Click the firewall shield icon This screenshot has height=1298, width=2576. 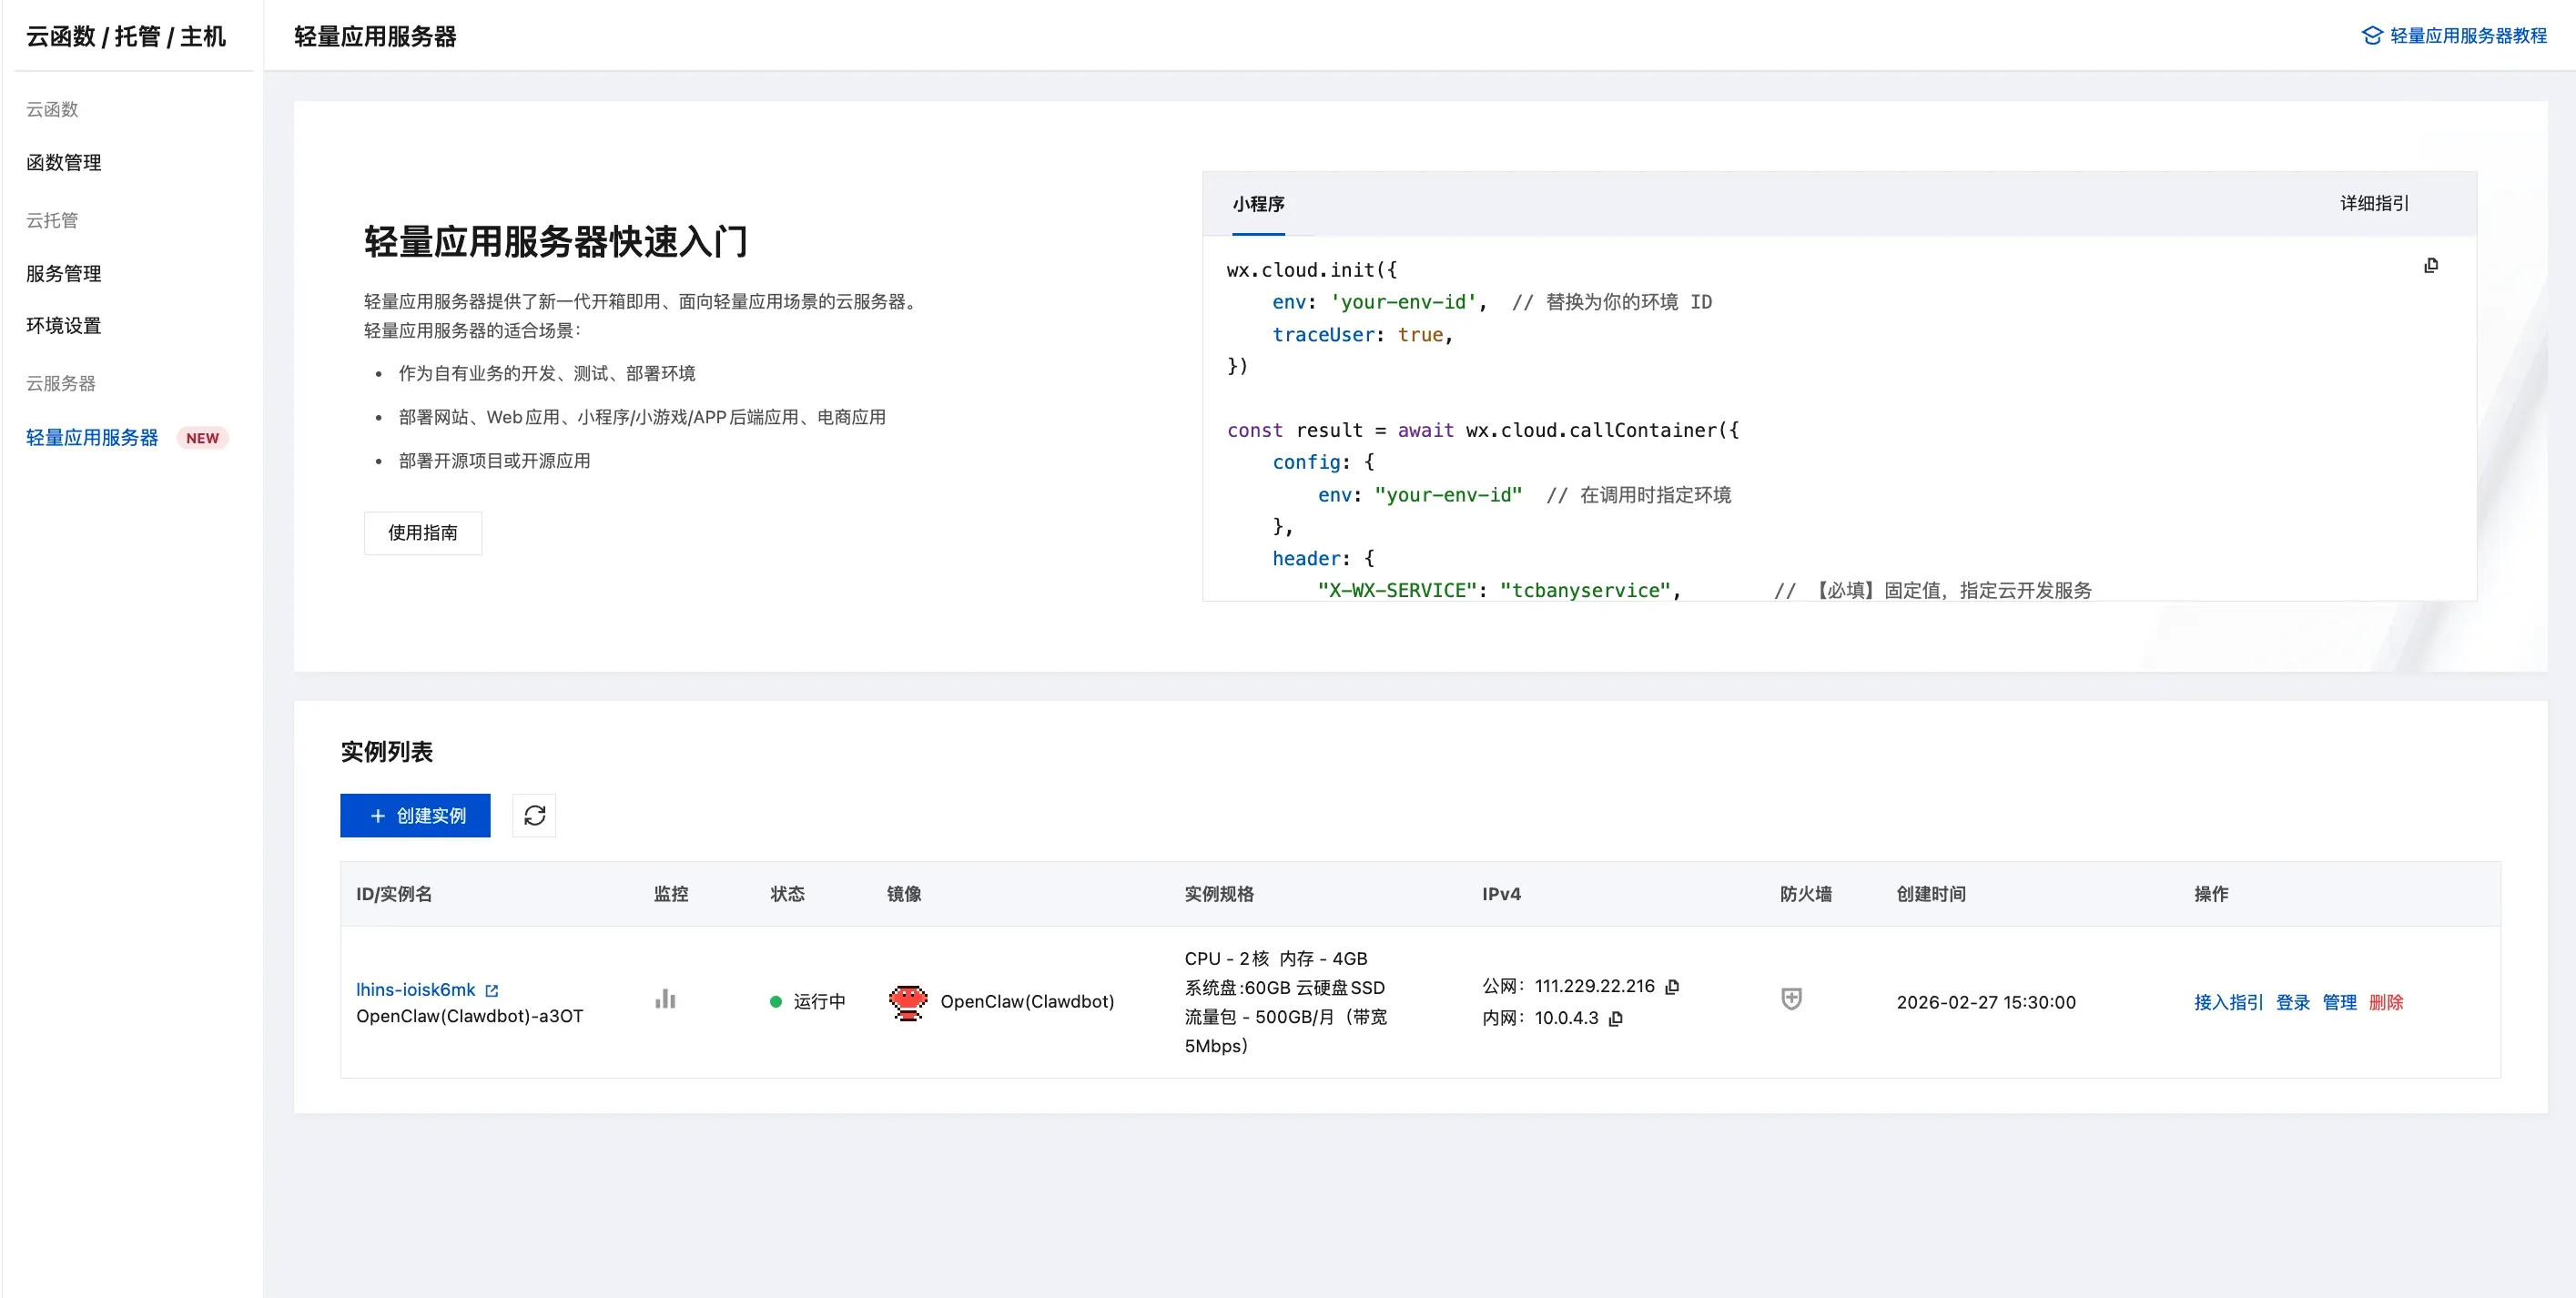[1791, 999]
